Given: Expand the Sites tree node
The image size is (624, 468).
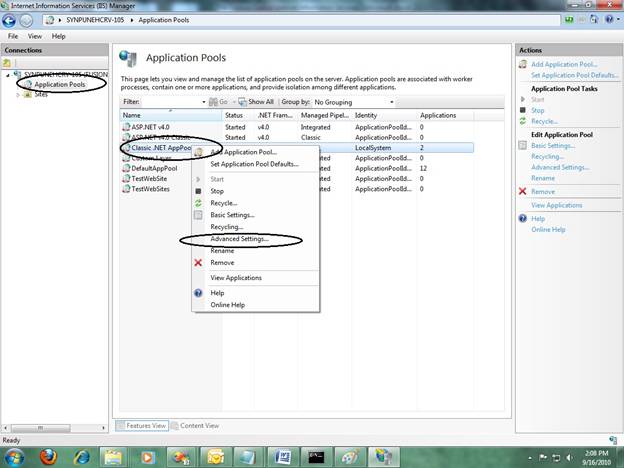Looking at the screenshot, I should (x=18, y=95).
